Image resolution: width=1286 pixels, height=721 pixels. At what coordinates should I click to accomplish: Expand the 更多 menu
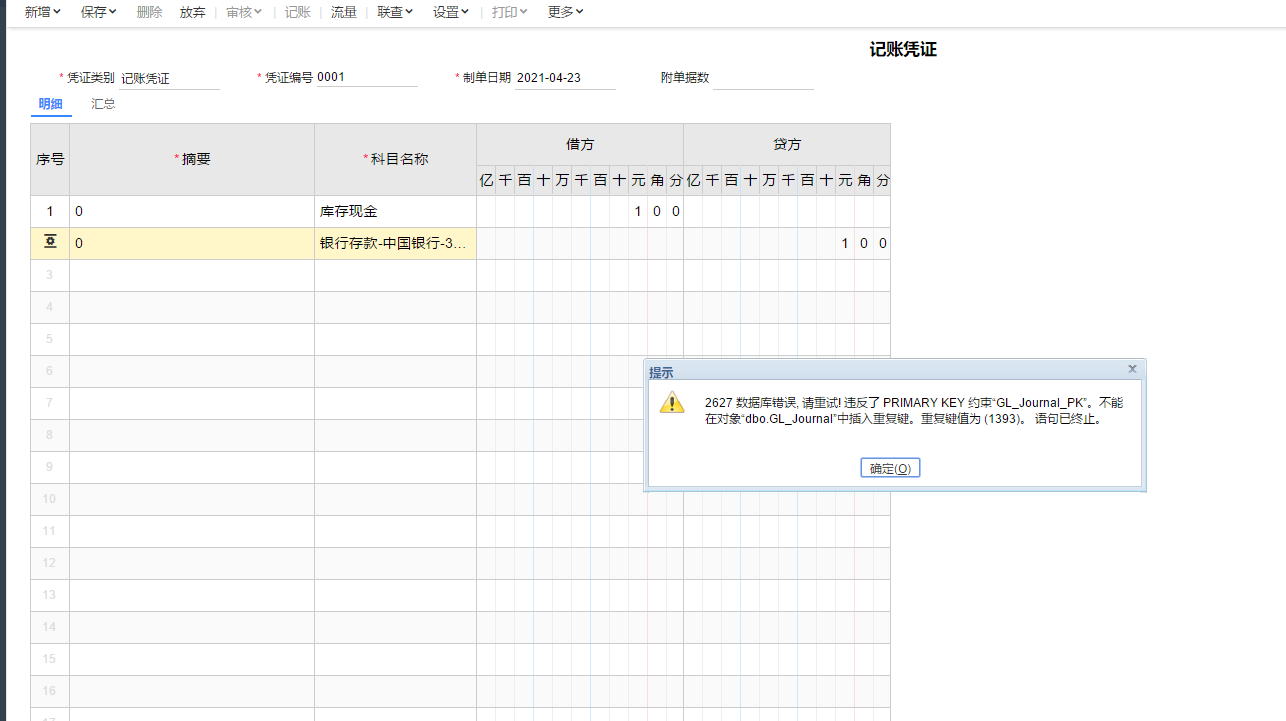pyautogui.click(x=566, y=12)
